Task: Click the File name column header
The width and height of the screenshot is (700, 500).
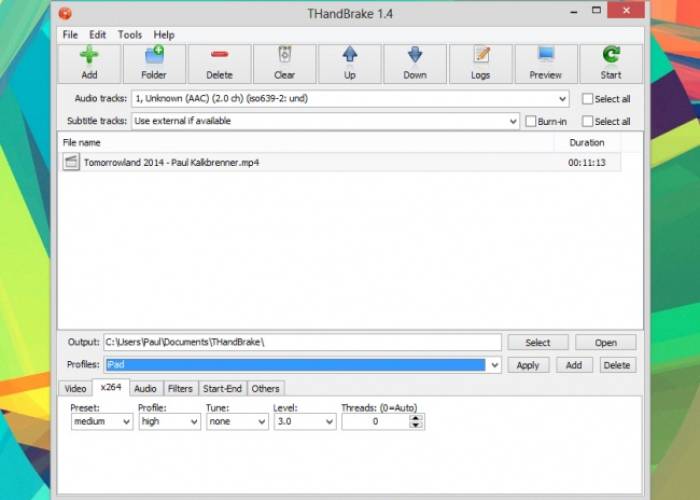Action: [x=306, y=142]
